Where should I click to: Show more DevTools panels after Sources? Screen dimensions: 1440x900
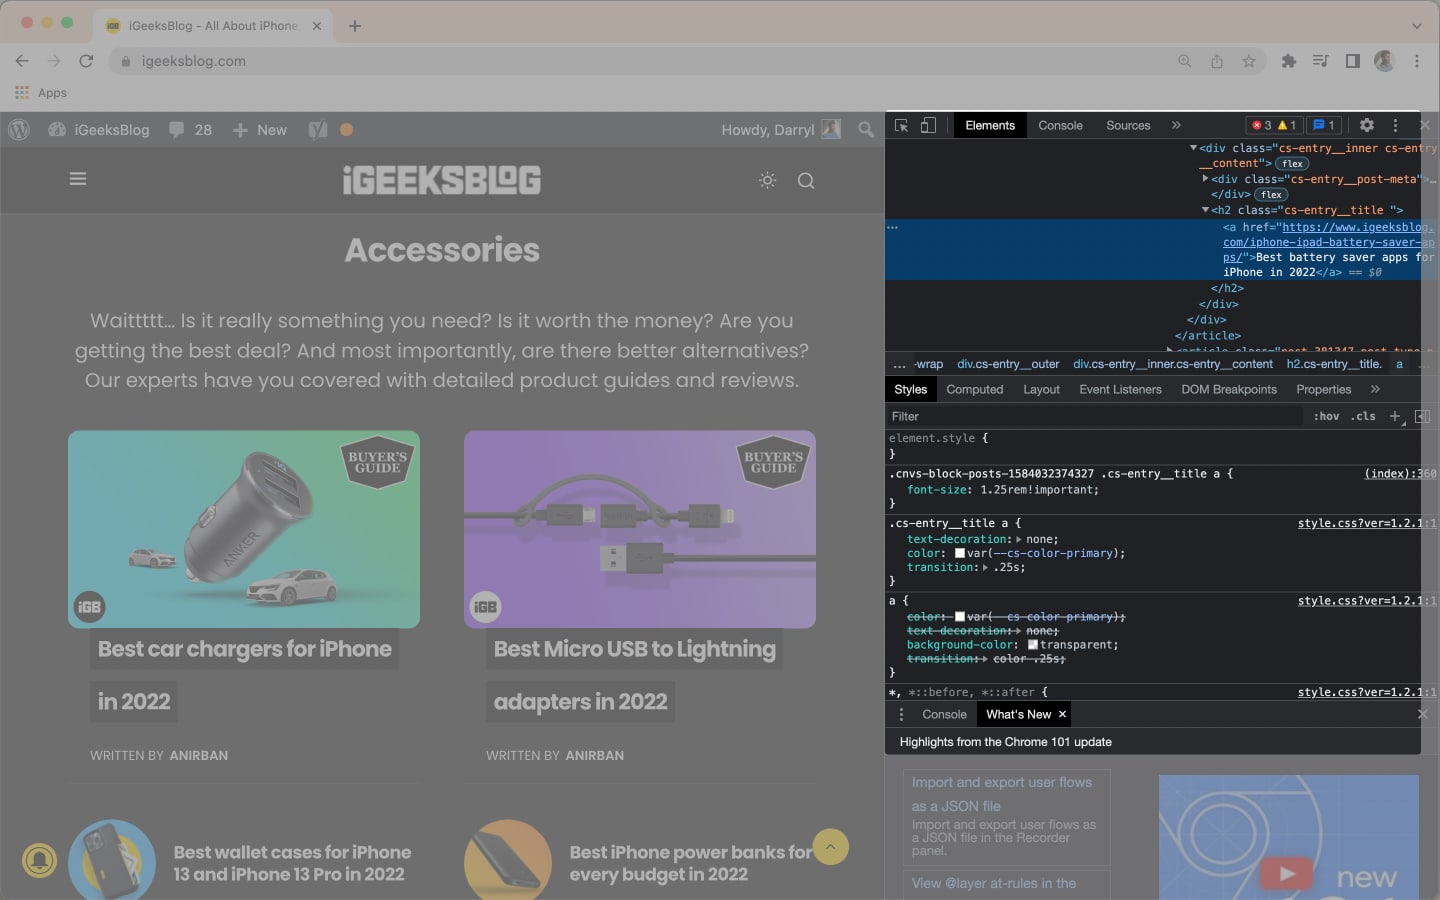(1176, 125)
